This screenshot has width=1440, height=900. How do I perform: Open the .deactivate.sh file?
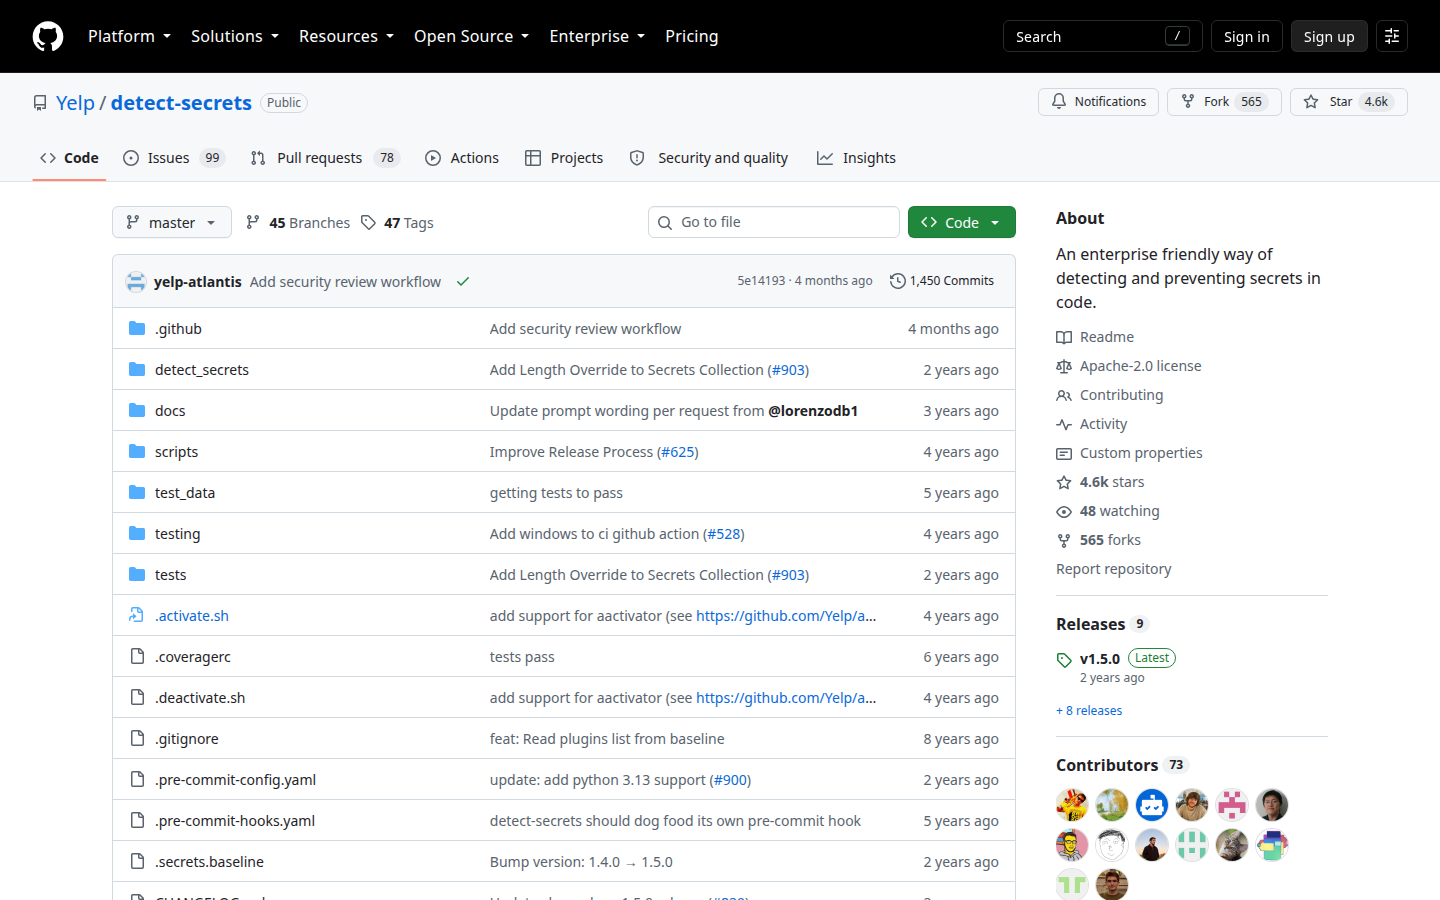tap(200, 698)
